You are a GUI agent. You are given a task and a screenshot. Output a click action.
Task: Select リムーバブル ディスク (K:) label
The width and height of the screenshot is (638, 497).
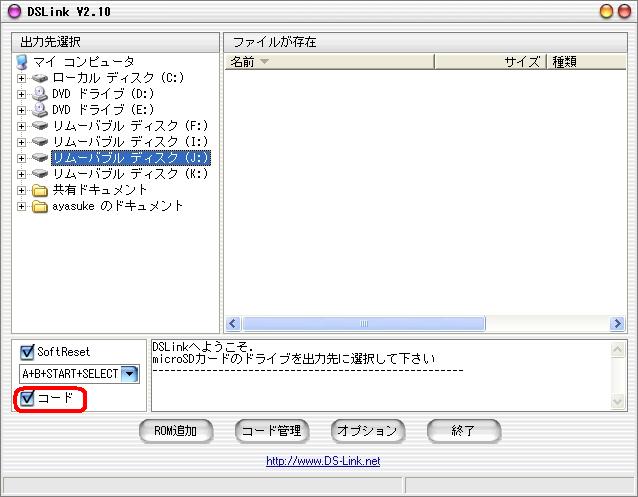(x=130, y=173)
